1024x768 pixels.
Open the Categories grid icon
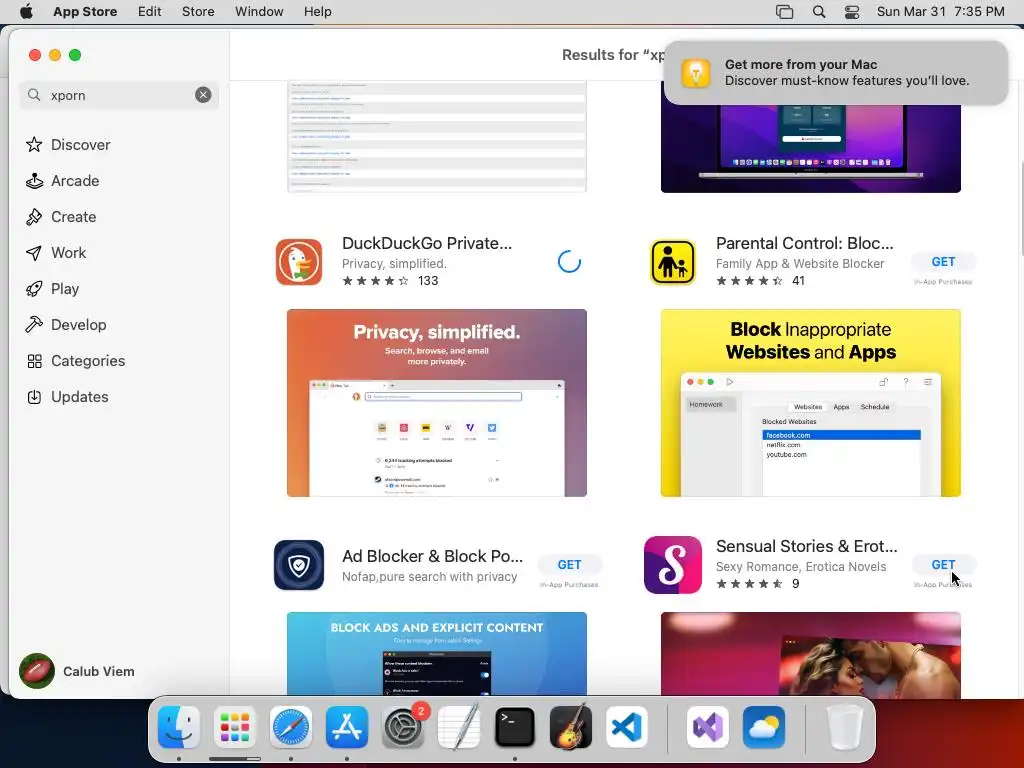(34, 361)
